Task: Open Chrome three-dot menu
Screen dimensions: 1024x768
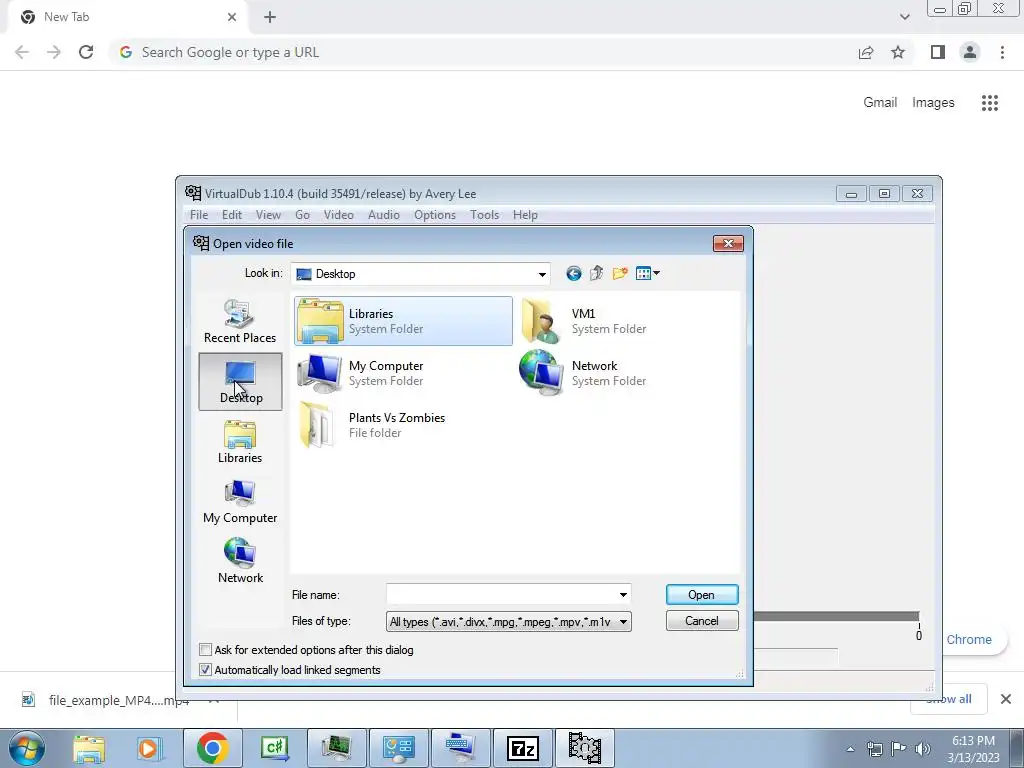Action: pyautogui.click(x=1002, y=52)
